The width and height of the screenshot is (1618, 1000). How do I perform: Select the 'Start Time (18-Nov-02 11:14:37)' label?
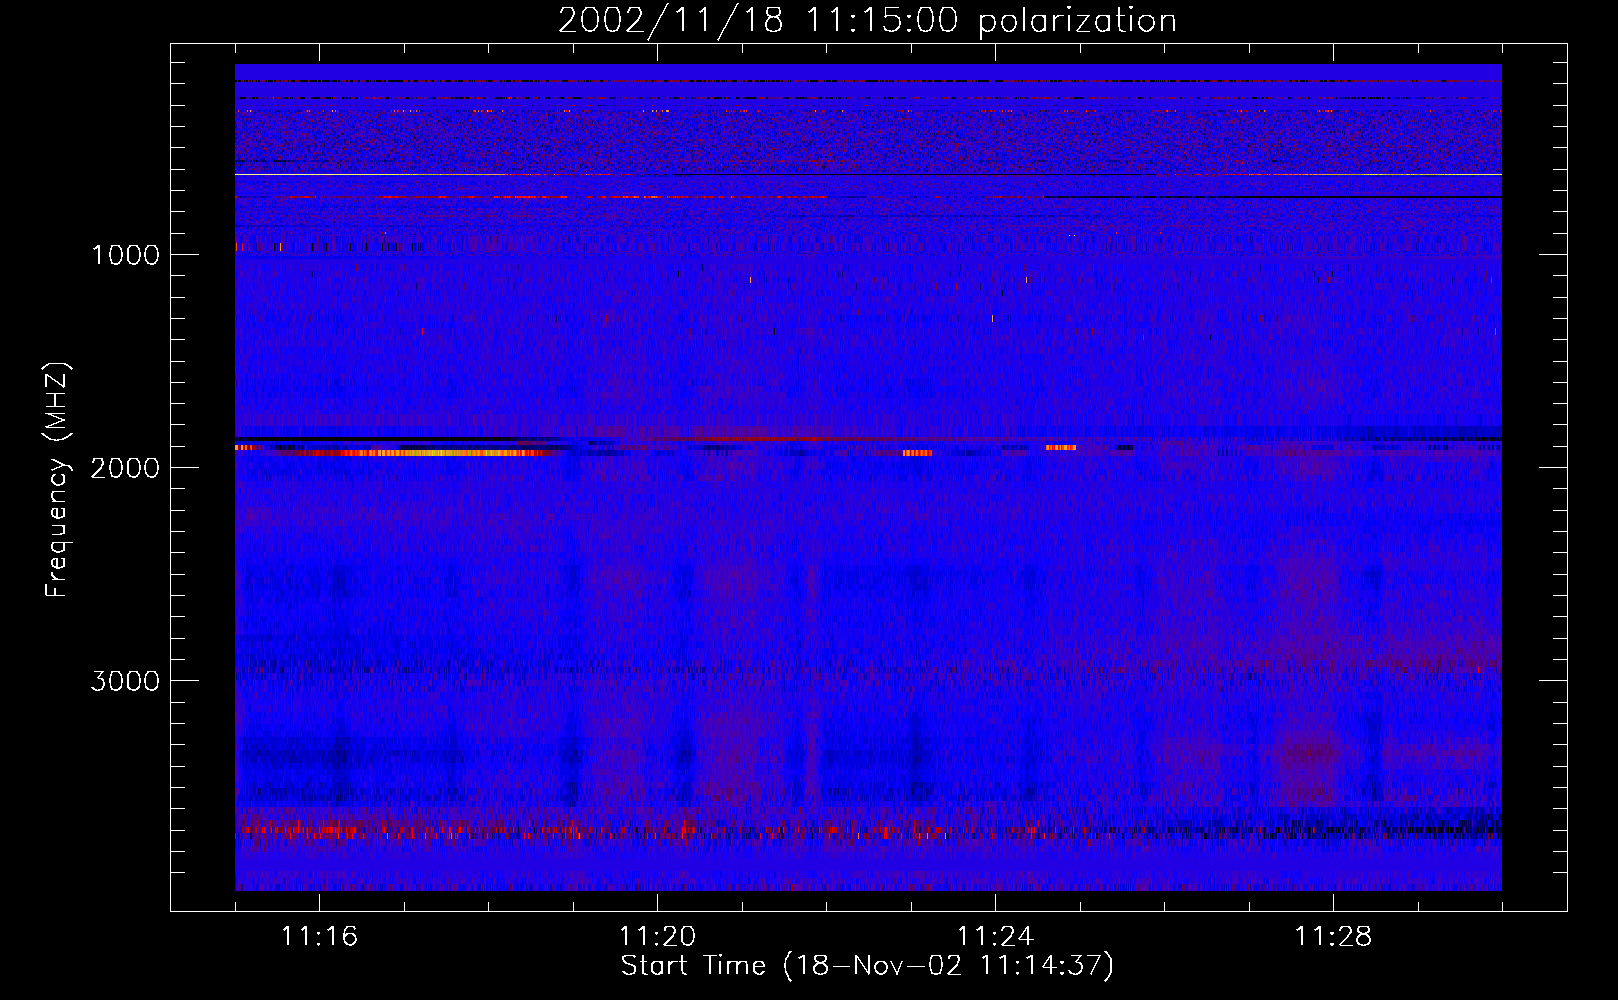coord(867,966)
